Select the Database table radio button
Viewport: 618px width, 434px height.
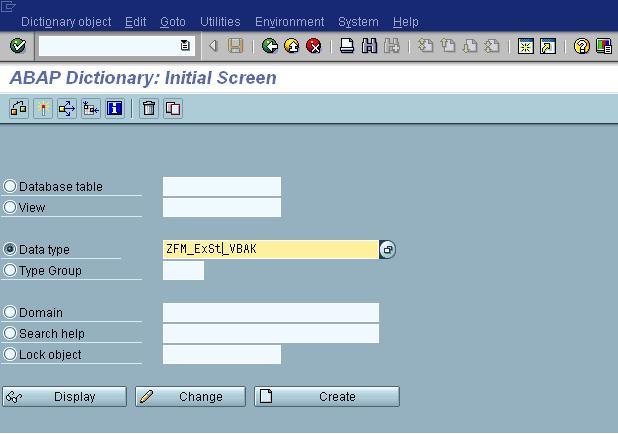(x=10, y=186)
